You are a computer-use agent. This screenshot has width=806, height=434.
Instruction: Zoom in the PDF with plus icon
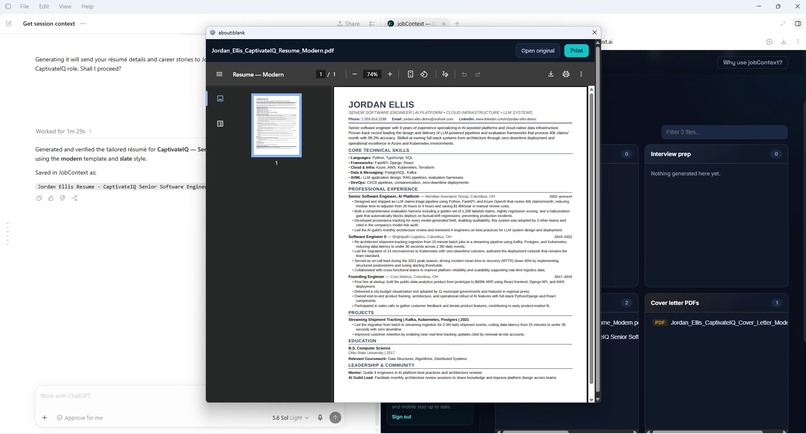coord(390,74)
